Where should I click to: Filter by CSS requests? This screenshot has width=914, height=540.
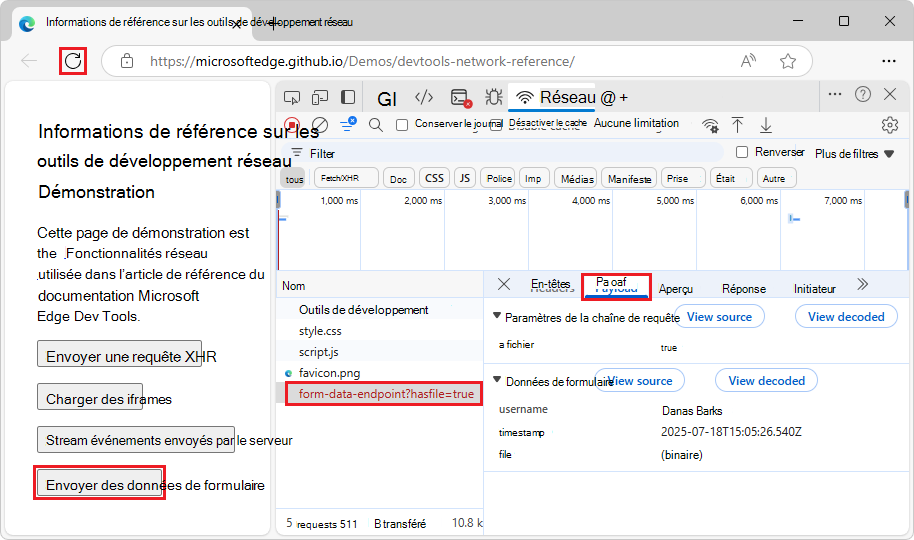tap(434, 178)
